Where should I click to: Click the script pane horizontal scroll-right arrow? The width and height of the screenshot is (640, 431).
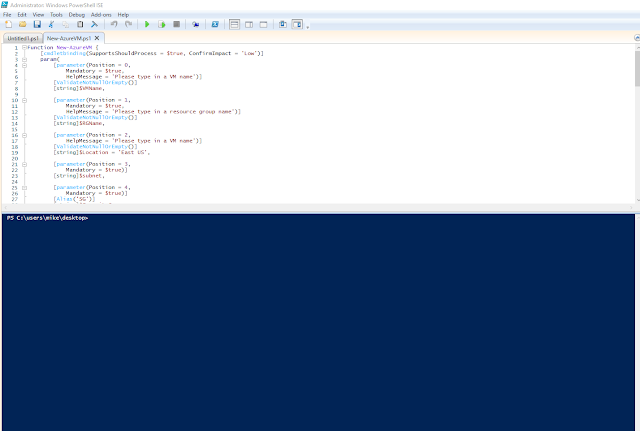(x=631, y=208)
